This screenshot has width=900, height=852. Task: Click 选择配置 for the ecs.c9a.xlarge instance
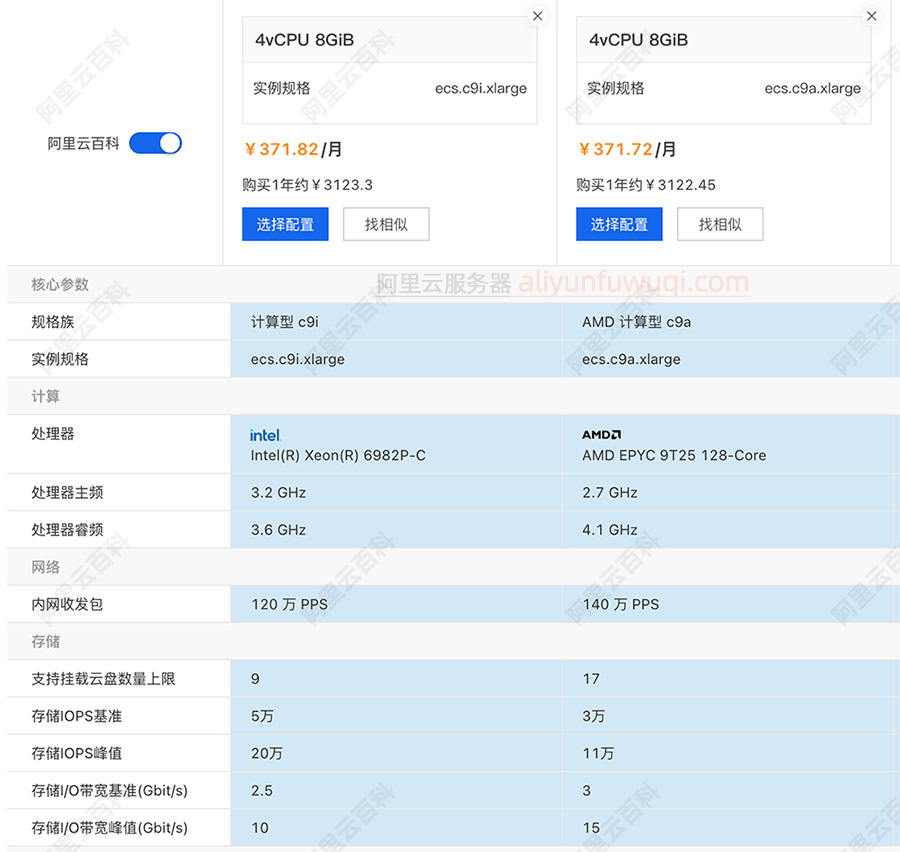pyautogui.click(x=619, y=224)
